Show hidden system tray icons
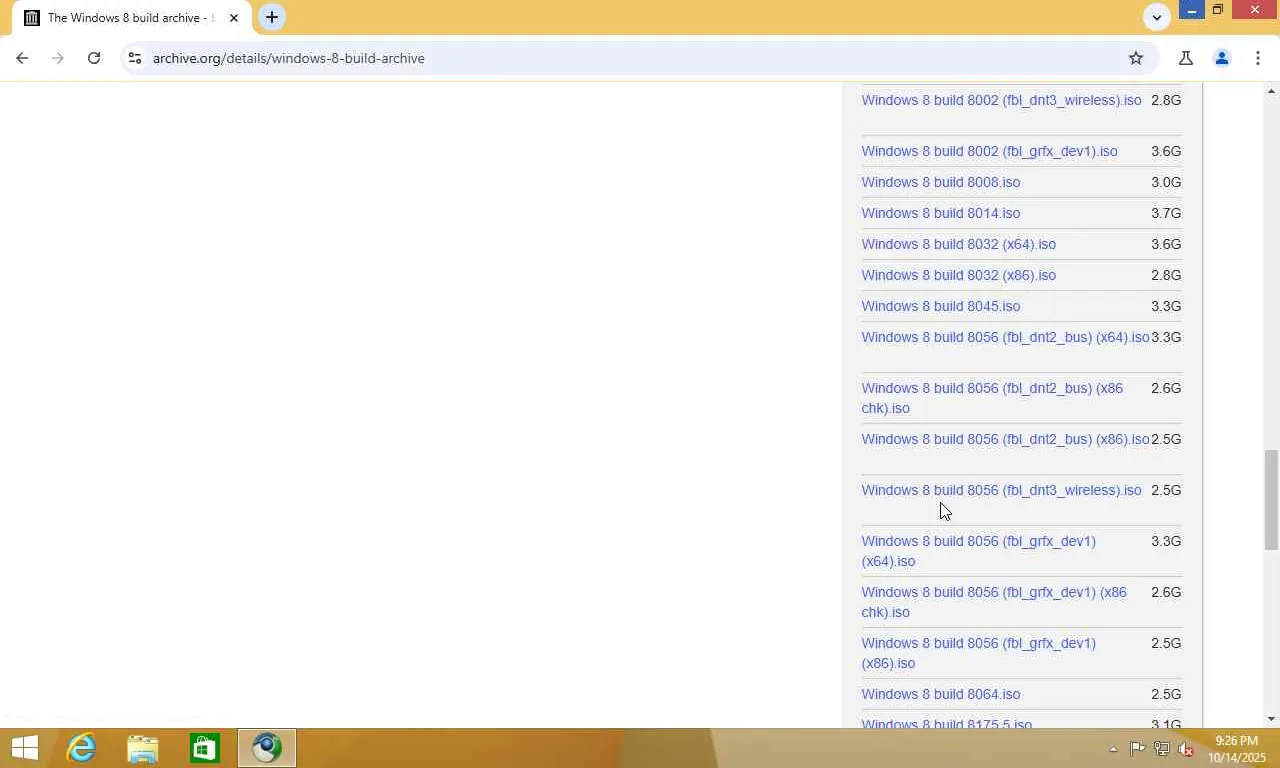1280x768 pixels. [x=1113, y=749]
